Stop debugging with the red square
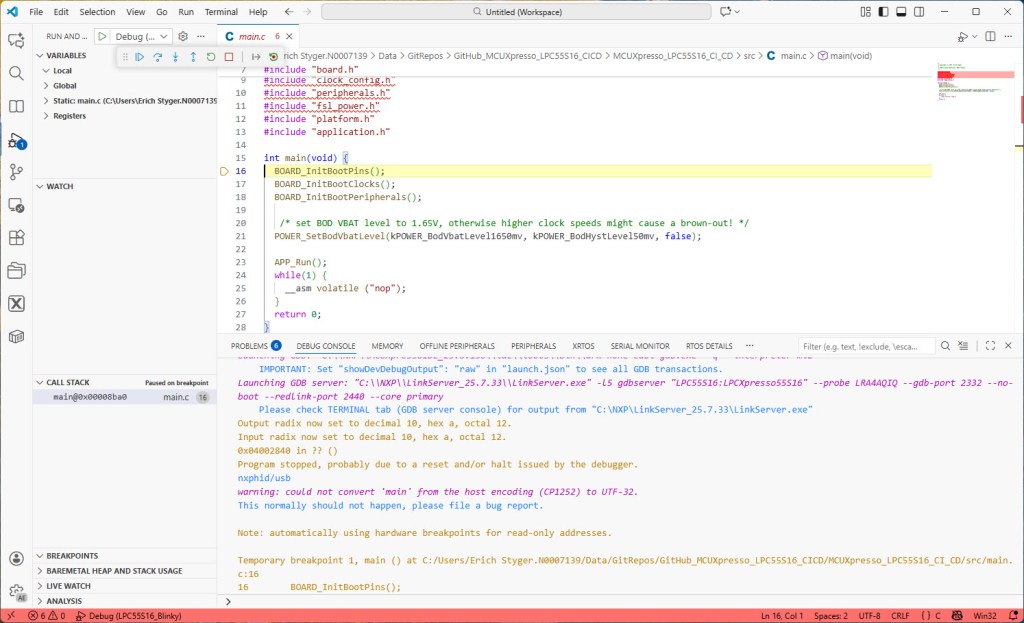Viewport: 1024px width, 623px height. point(229,57)
